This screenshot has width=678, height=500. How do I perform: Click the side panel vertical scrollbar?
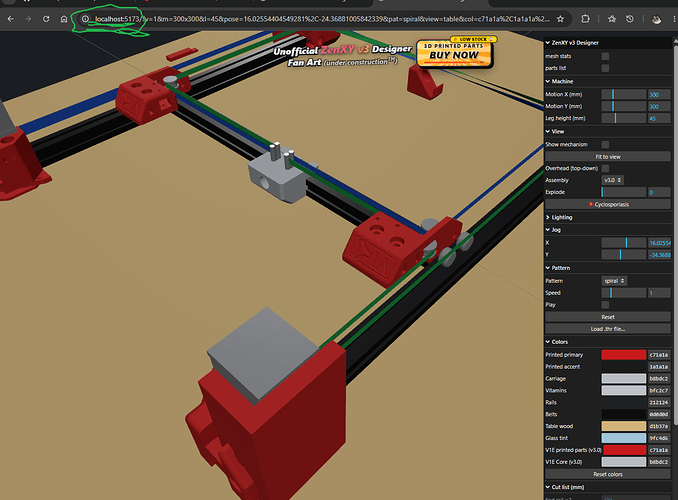(x=675, y=234)
